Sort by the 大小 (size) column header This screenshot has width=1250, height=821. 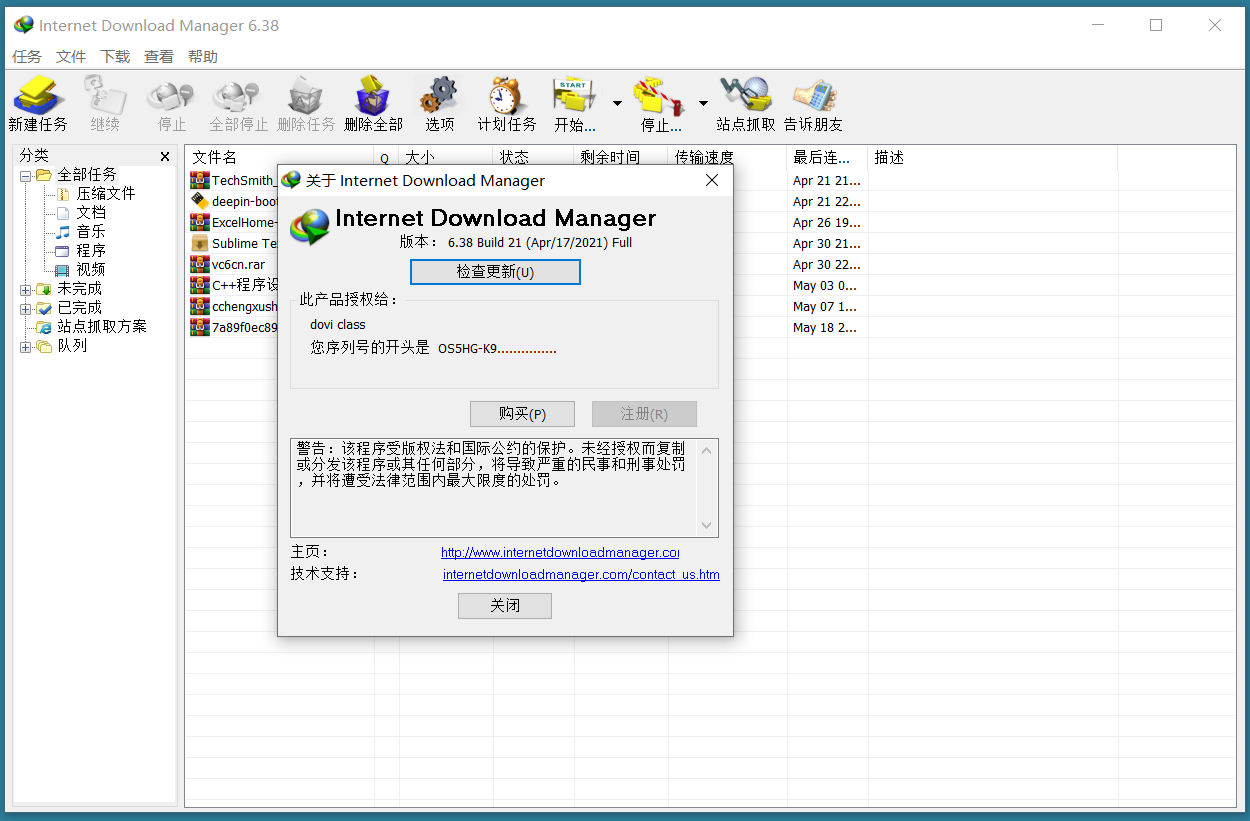click(446, 157)
